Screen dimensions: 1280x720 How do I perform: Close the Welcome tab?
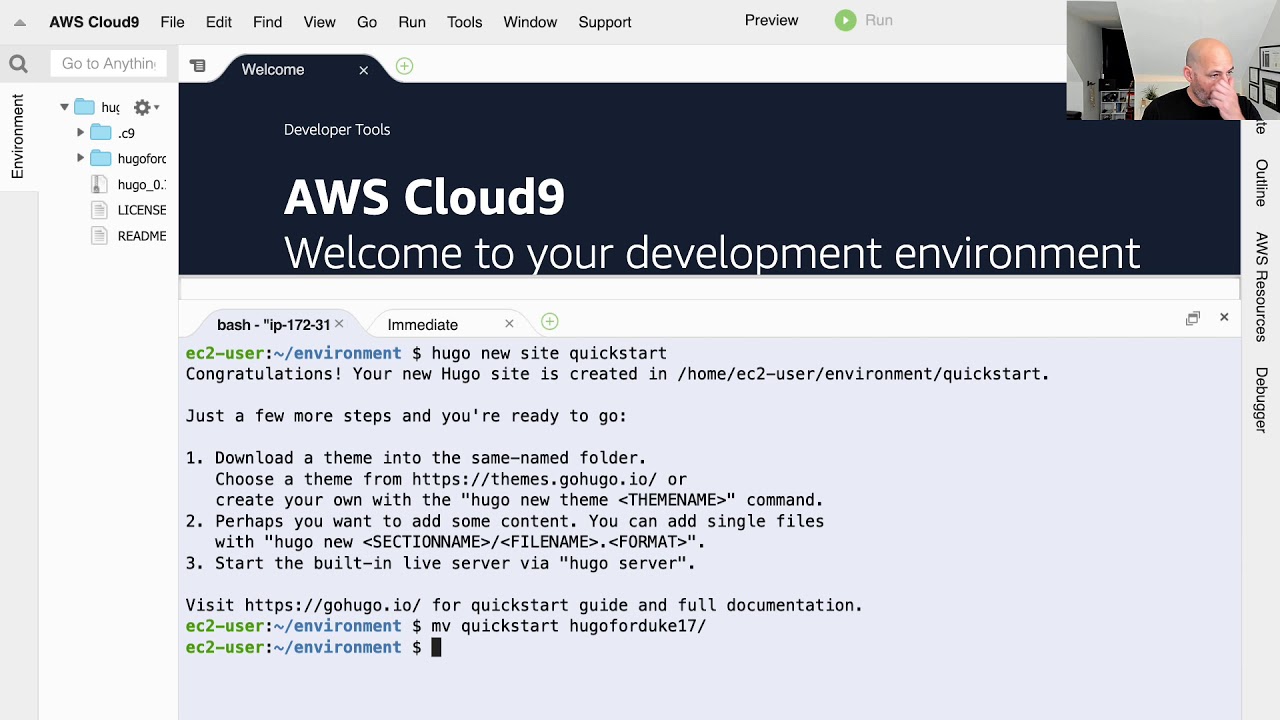pos(364,70)
